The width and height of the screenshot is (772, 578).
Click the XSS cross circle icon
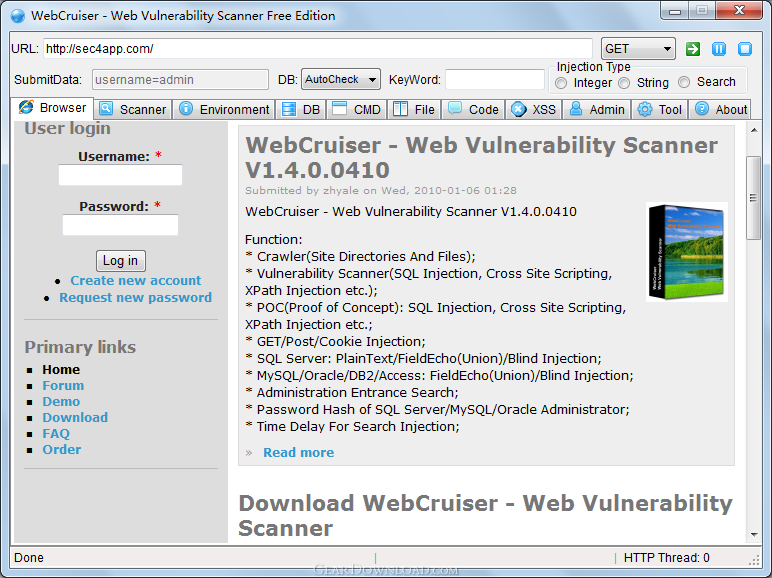[x=518, y=109]
